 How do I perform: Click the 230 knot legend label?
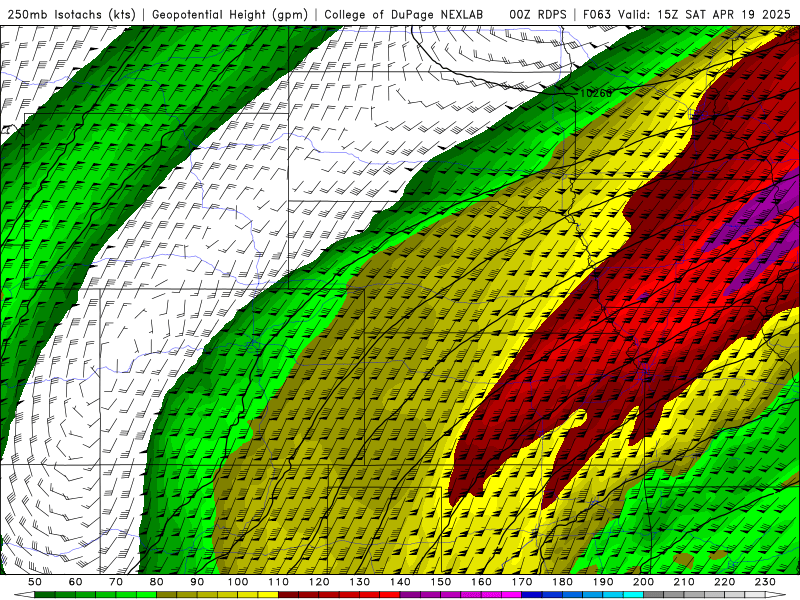[765, 582]
